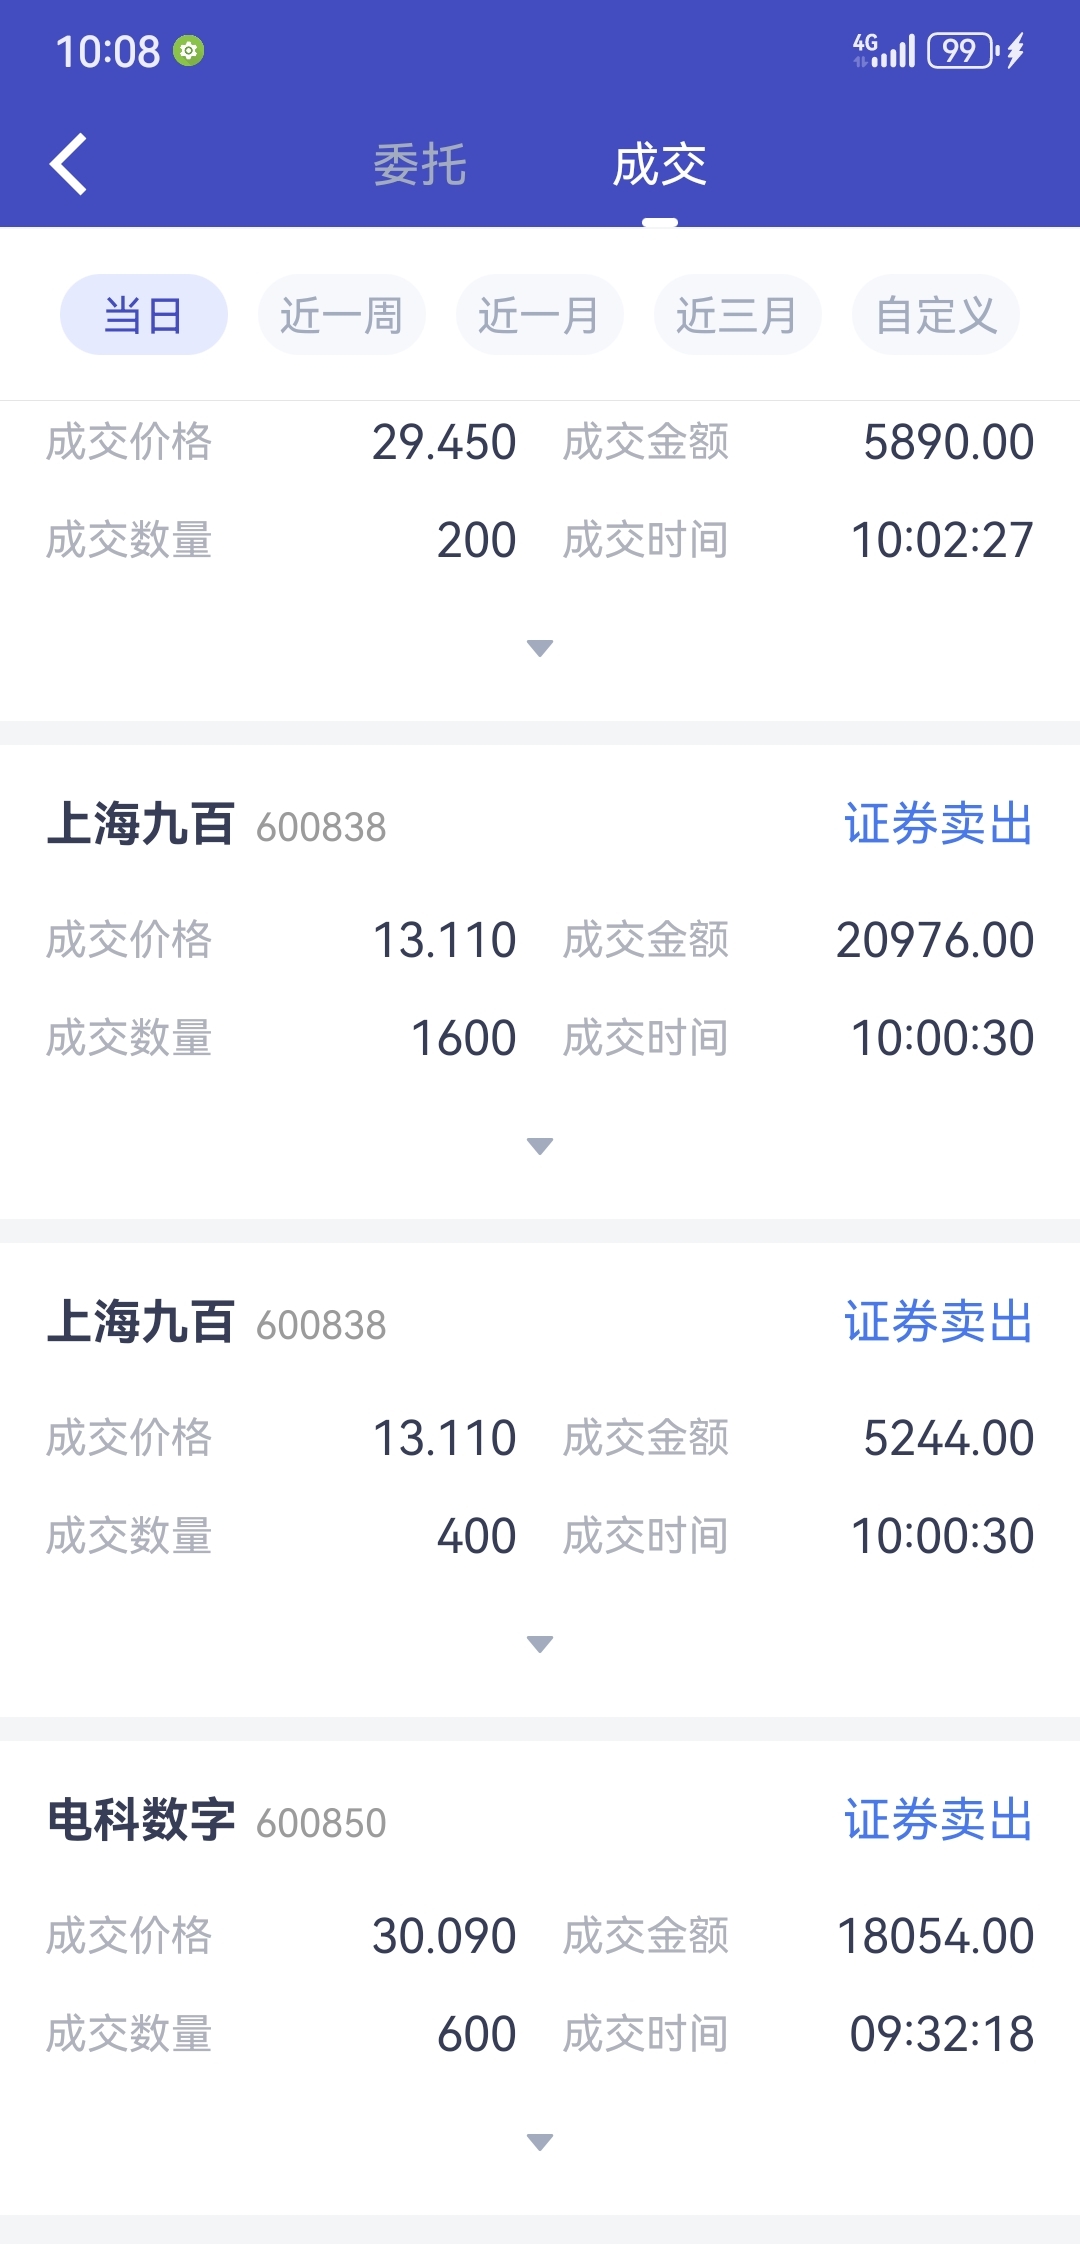Open 电科数字 600850 stock entry

click(x=216, y=1821)
